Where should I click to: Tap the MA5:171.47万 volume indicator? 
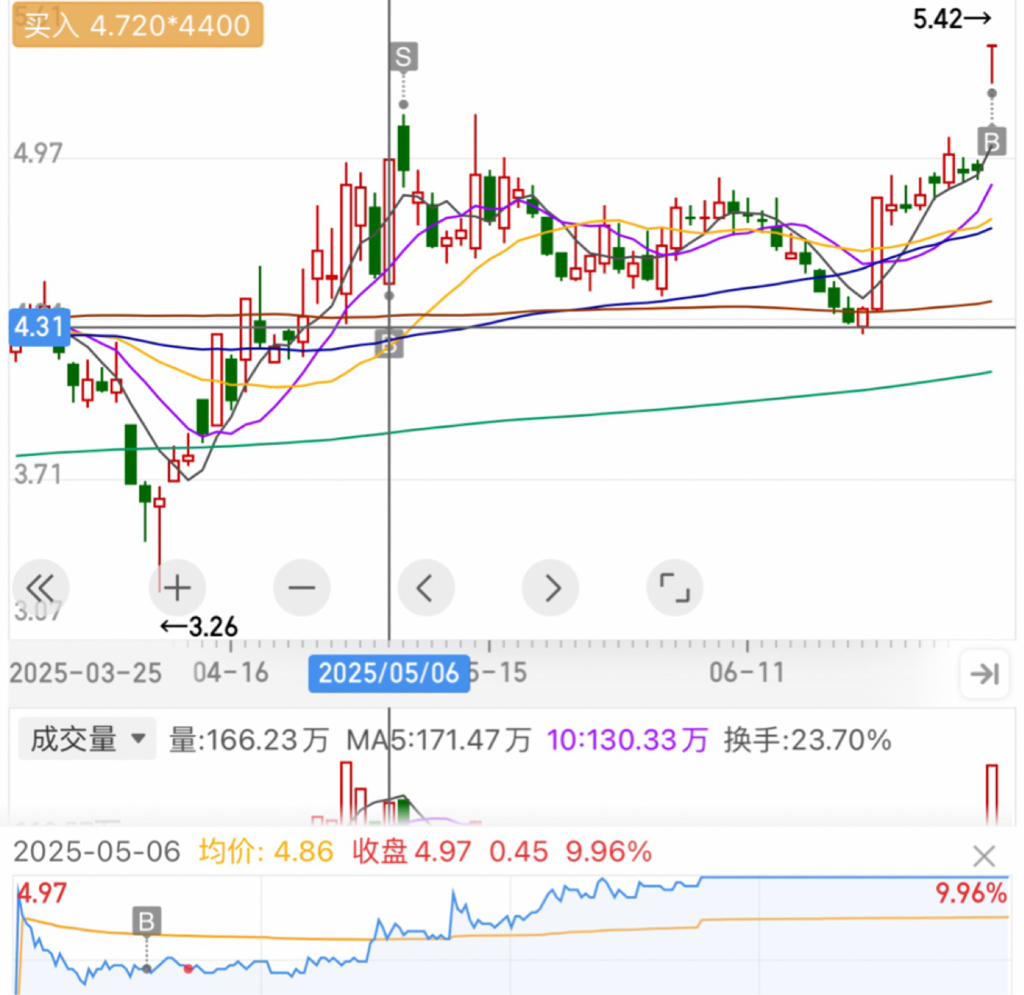438,740
